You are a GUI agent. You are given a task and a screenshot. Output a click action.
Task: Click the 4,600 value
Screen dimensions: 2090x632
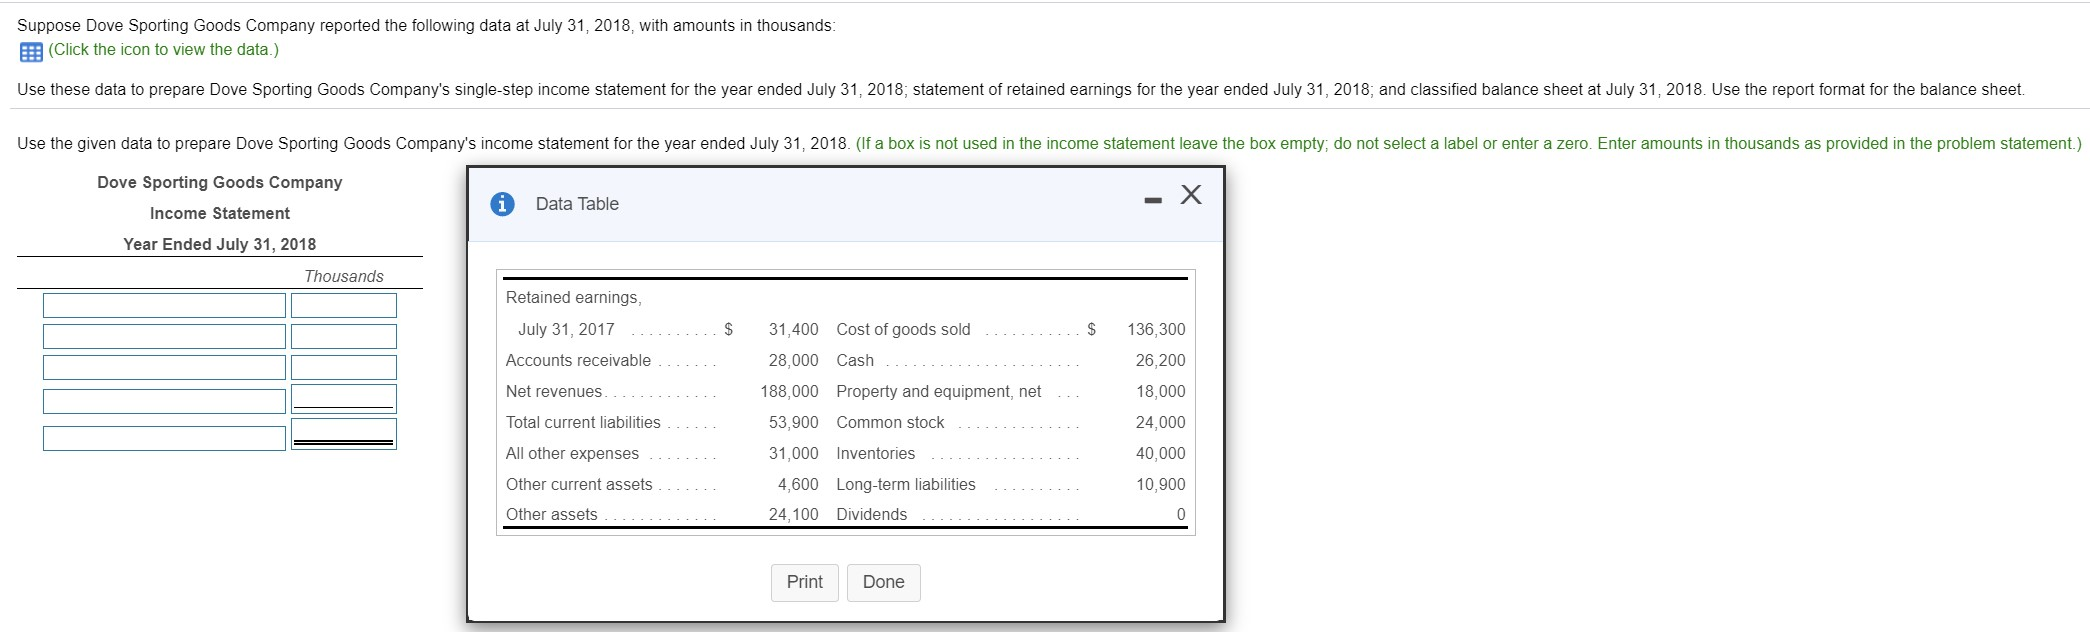coord(798,485)
